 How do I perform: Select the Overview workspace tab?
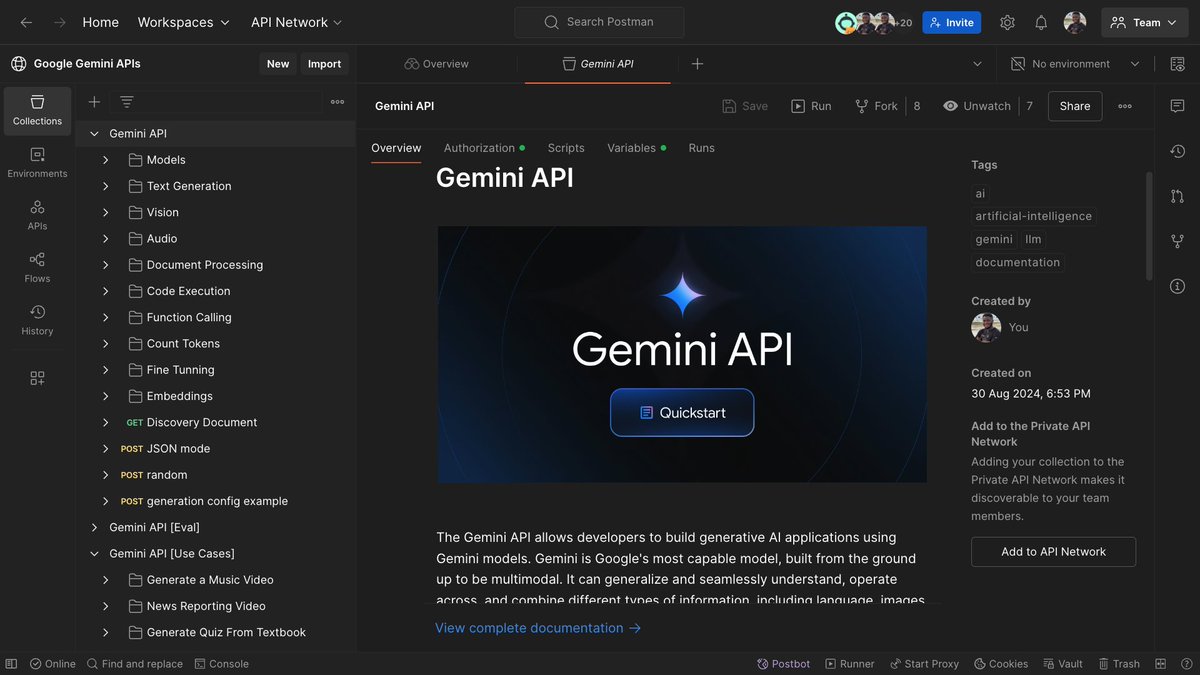437,64
